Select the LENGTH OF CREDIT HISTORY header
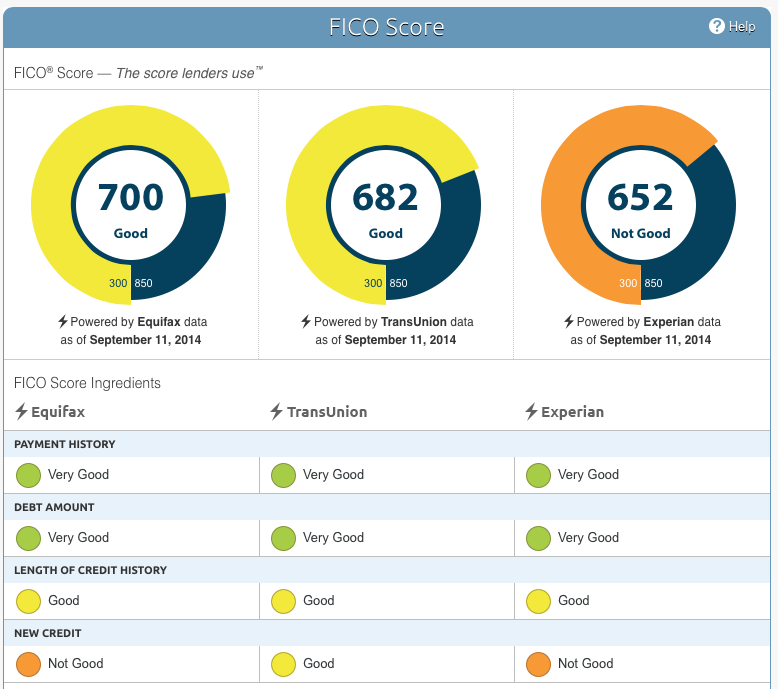Viewport: 778px width, 689px height. pyautogui.click(x=90, y=570)
